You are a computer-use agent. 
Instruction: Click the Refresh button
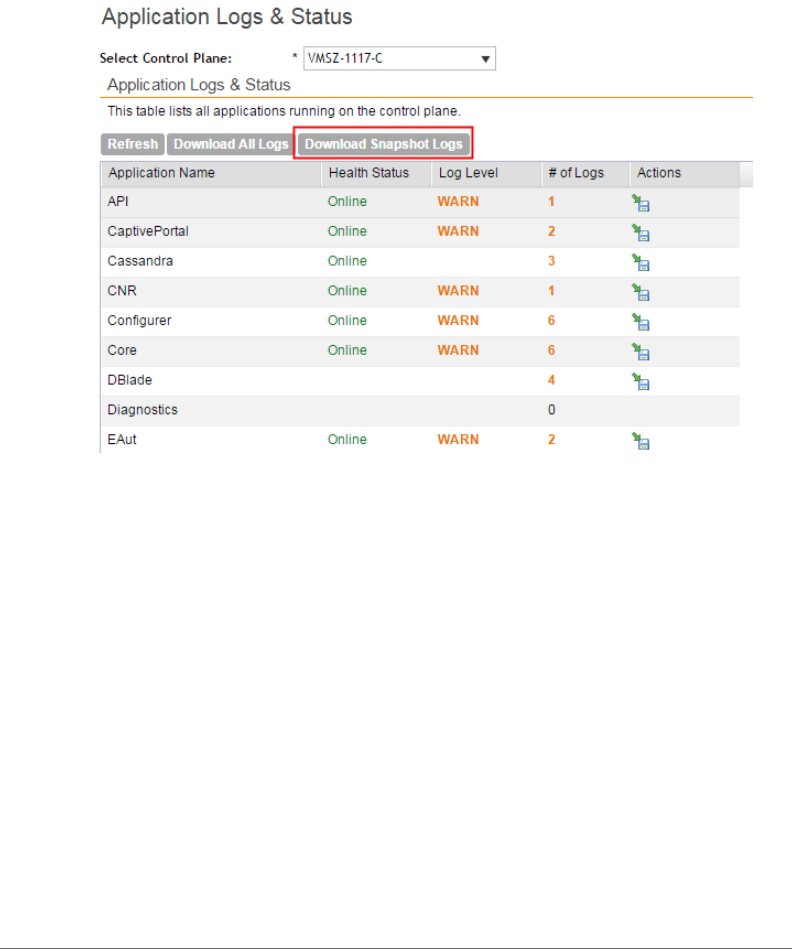point(133,144)
